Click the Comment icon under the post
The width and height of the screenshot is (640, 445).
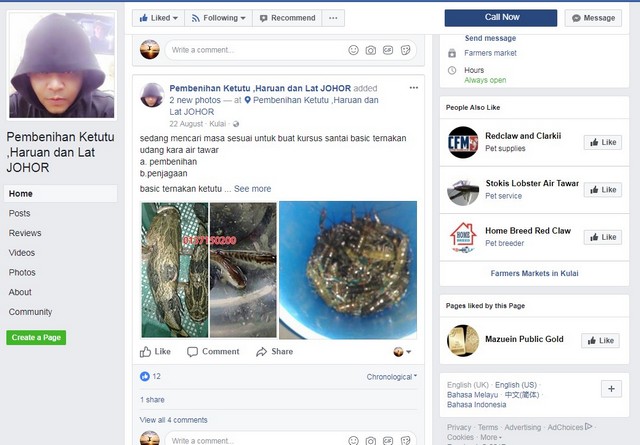pyautogui.click(x=192, y=352)
